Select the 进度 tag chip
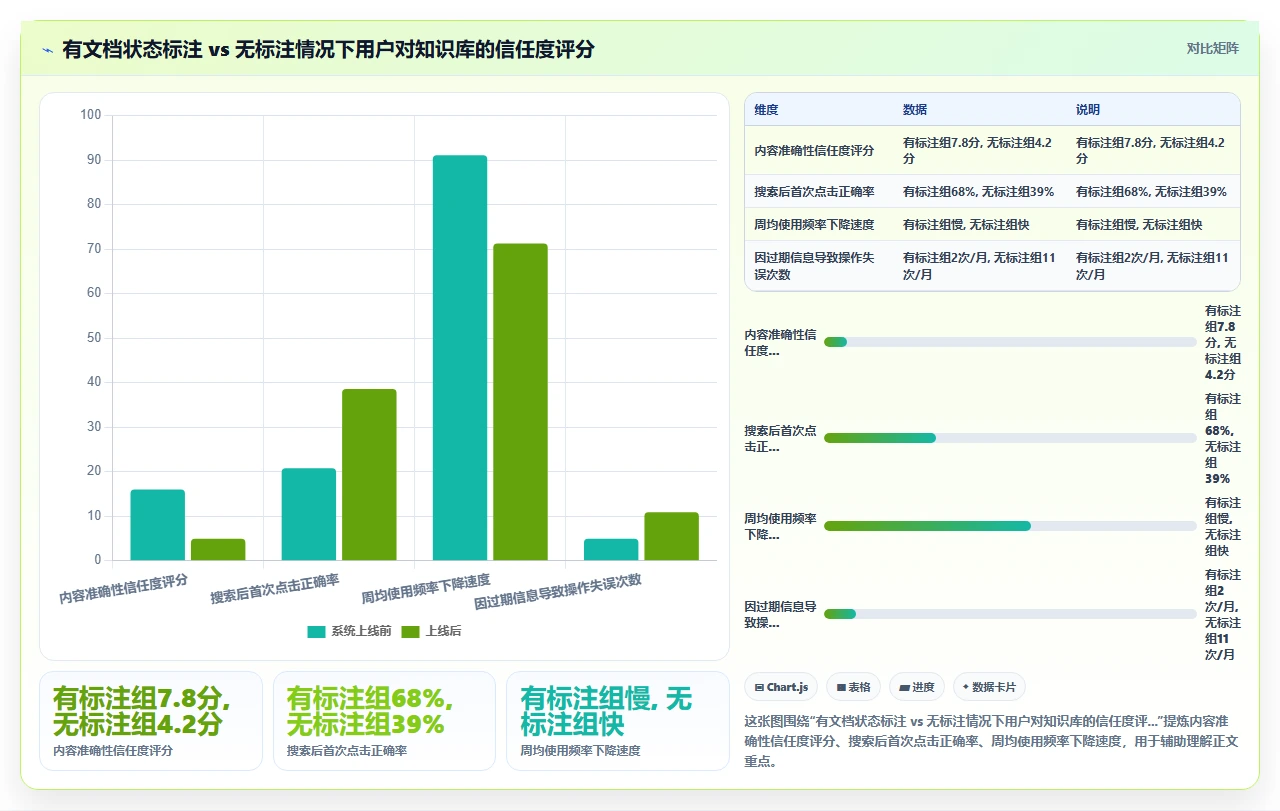Screen dimensions: 1280x811 tap(917, 687)
